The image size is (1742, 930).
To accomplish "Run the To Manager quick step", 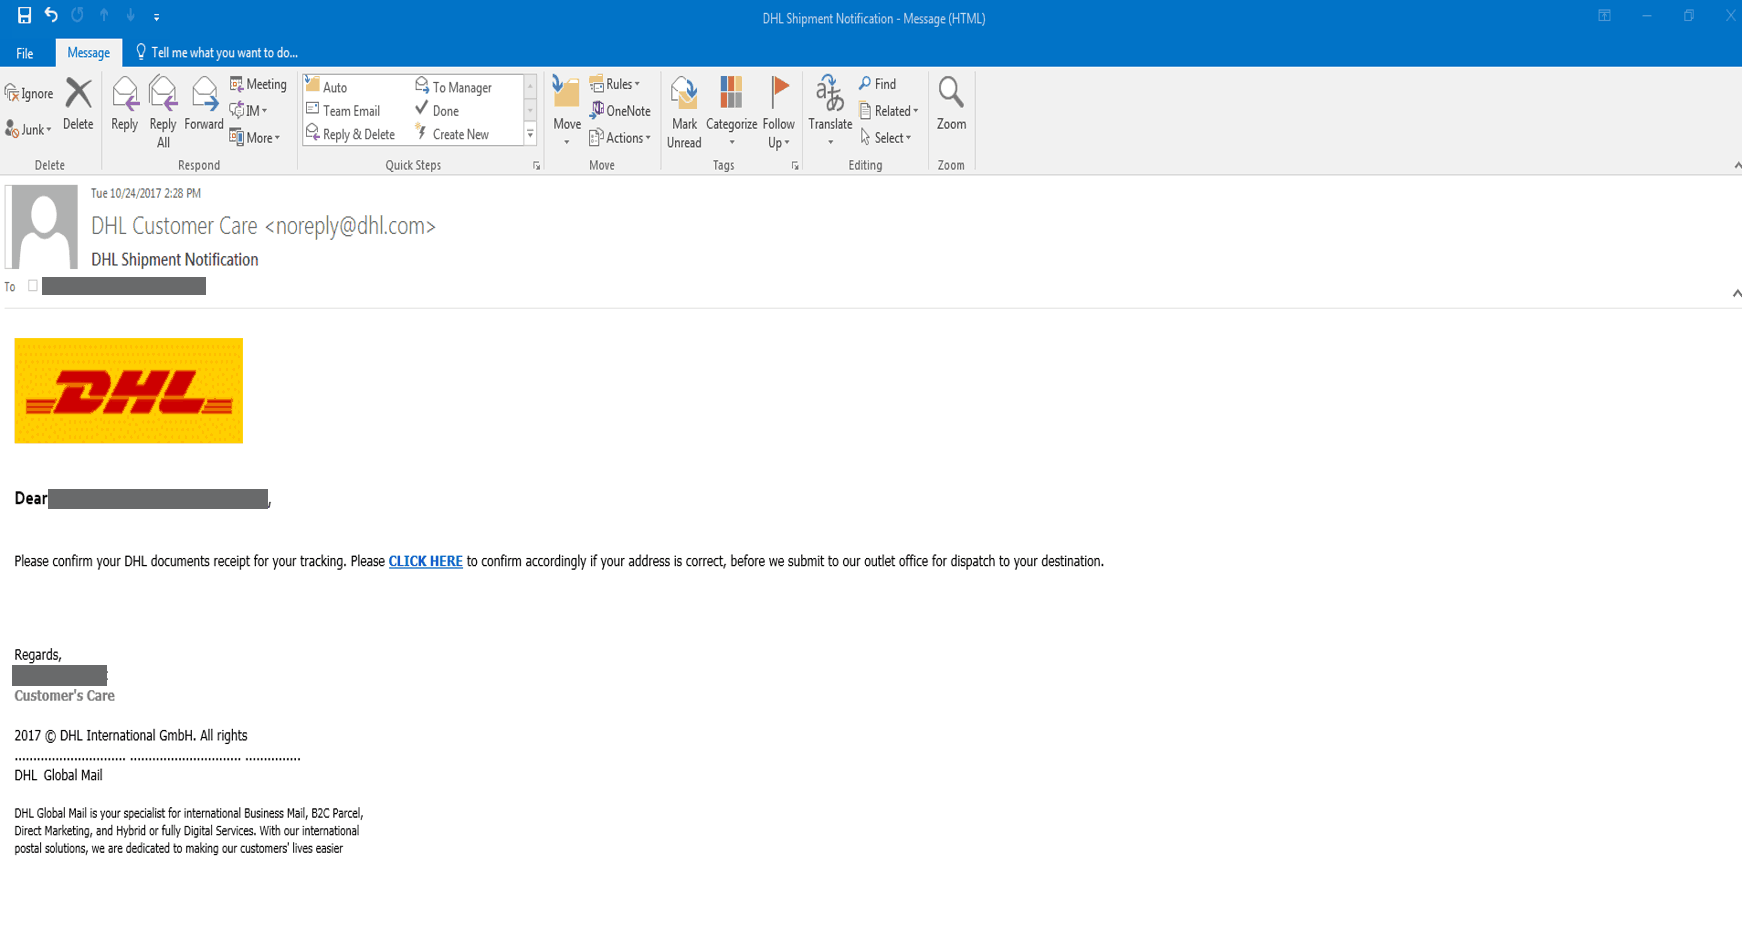I will (x=454, y=87).
